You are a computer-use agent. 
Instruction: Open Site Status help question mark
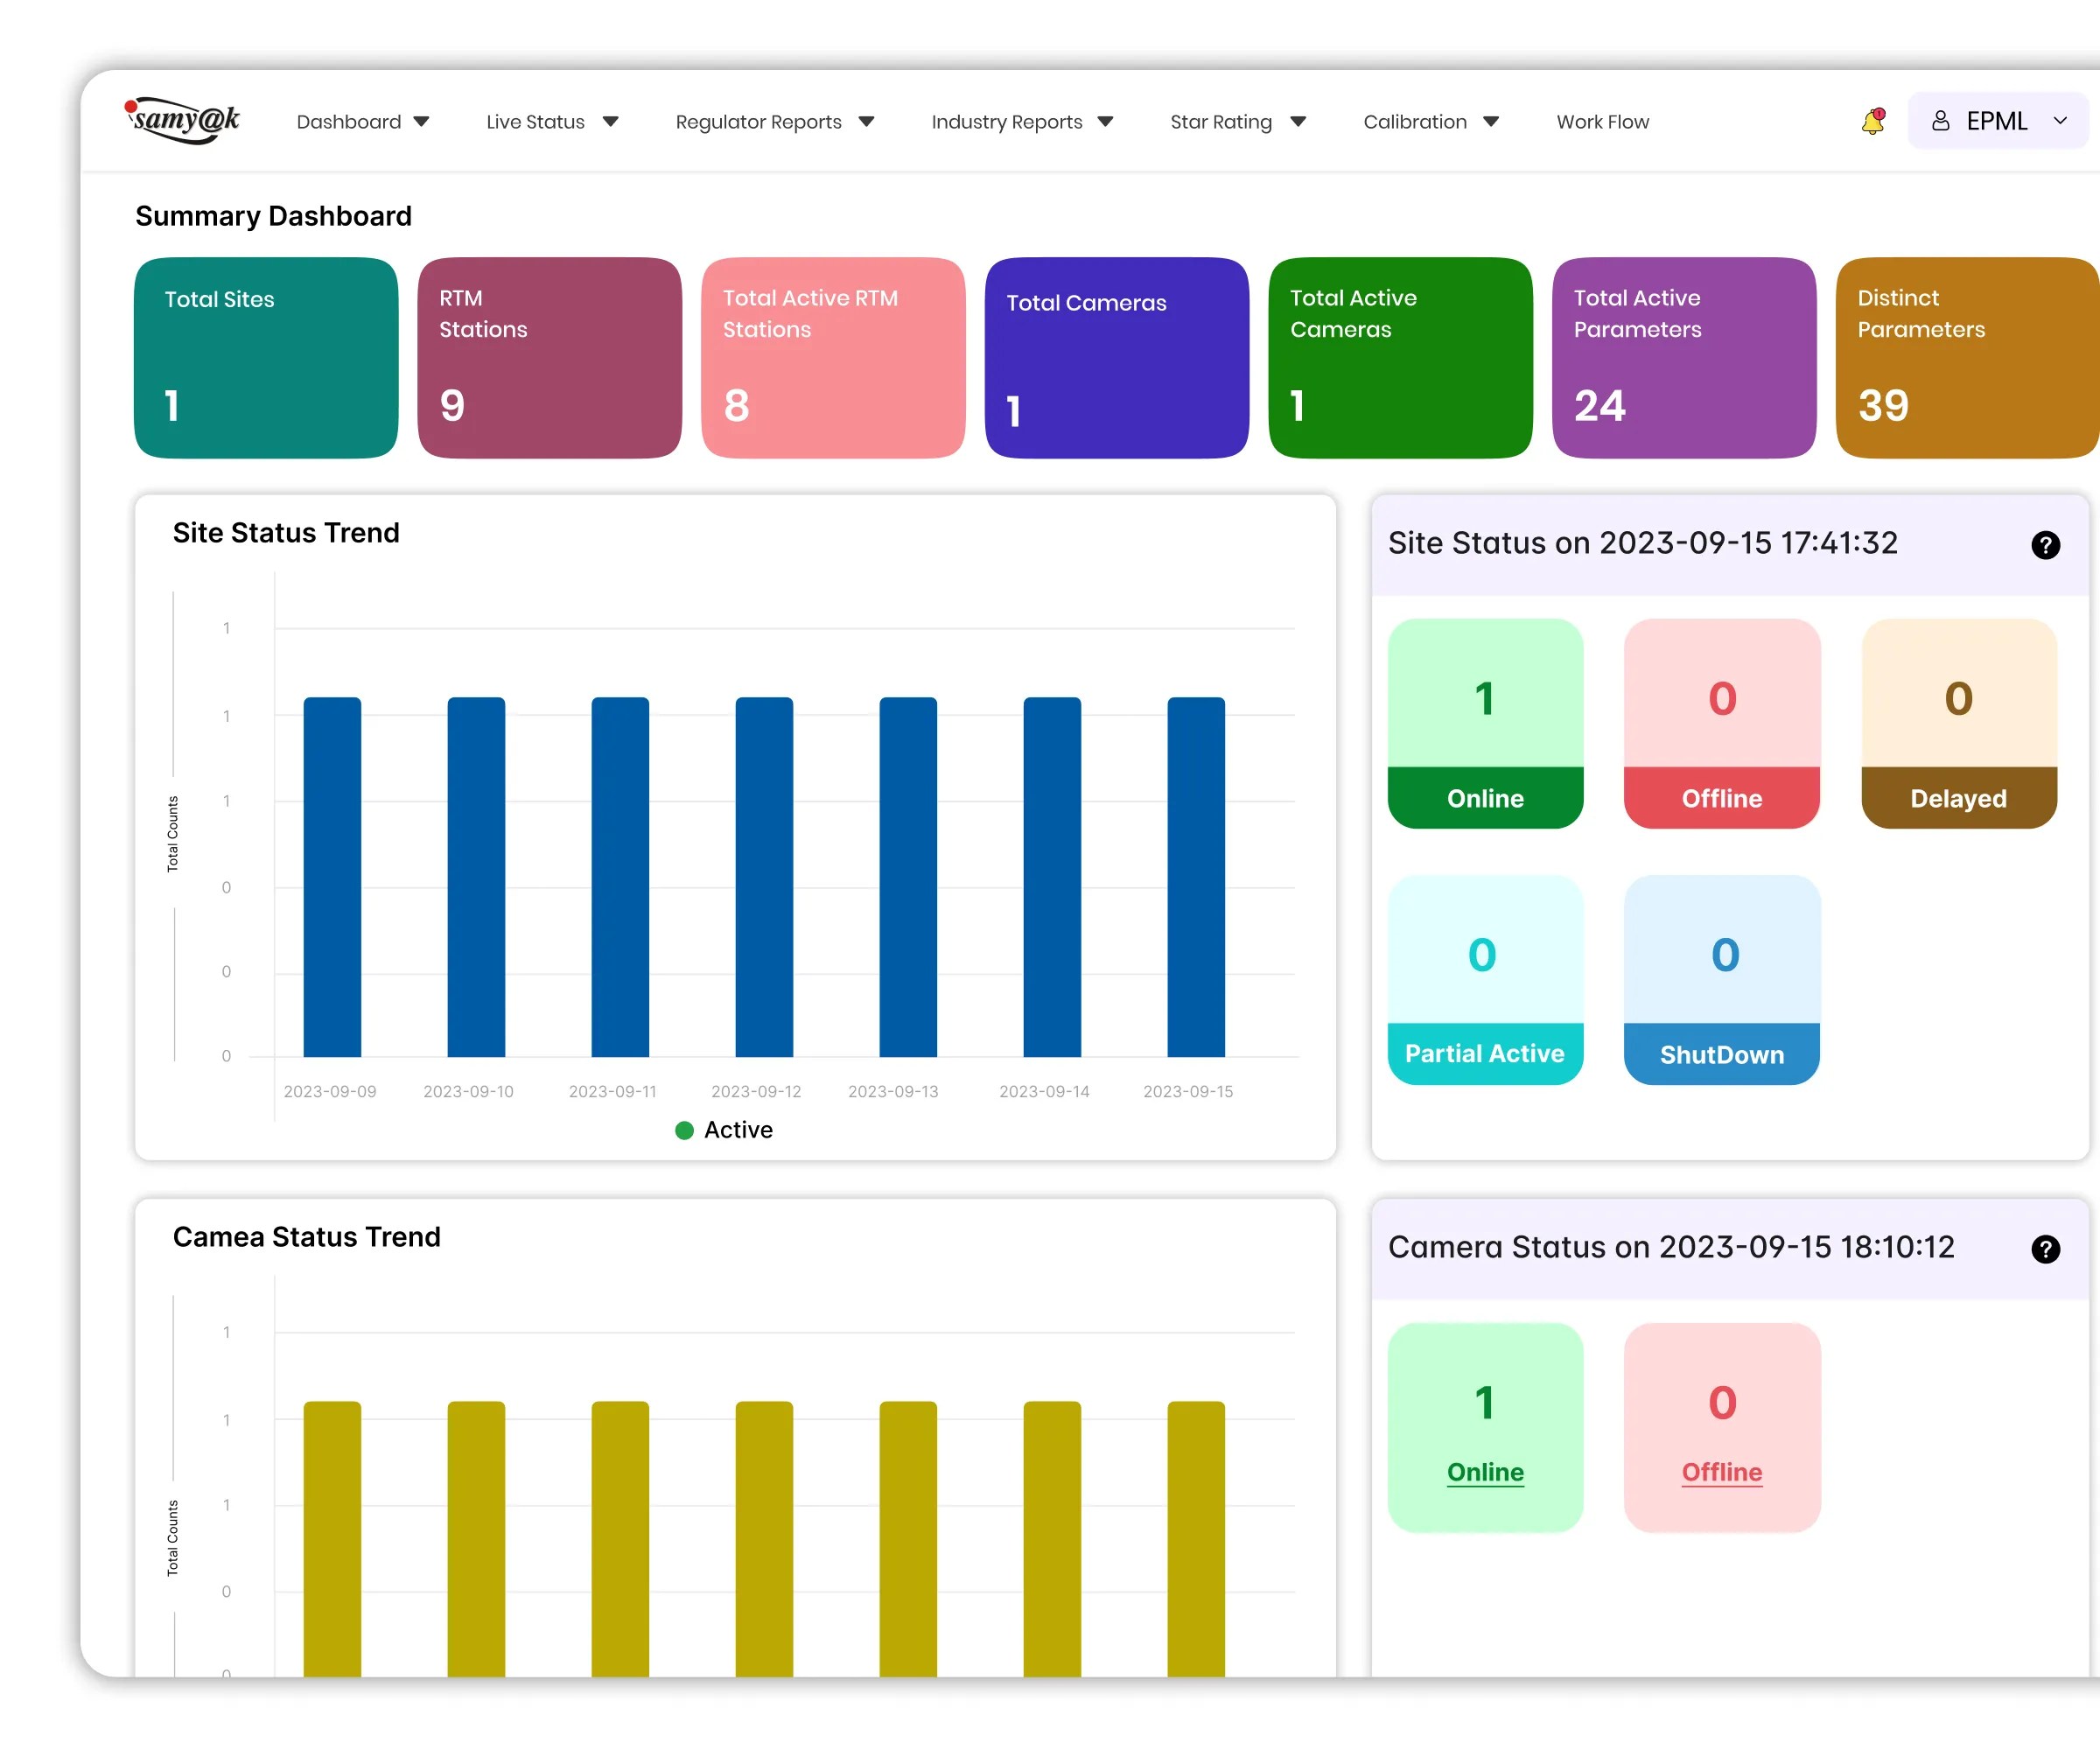click(2045, 545)
